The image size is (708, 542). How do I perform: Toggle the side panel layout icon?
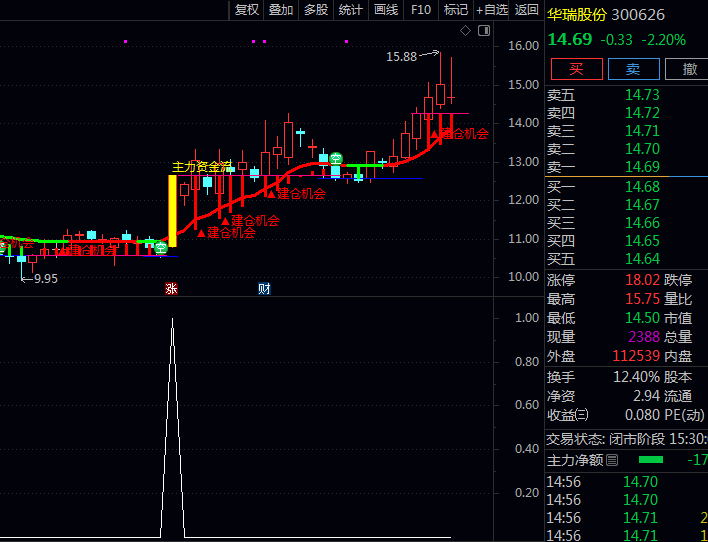pos(484,31)
